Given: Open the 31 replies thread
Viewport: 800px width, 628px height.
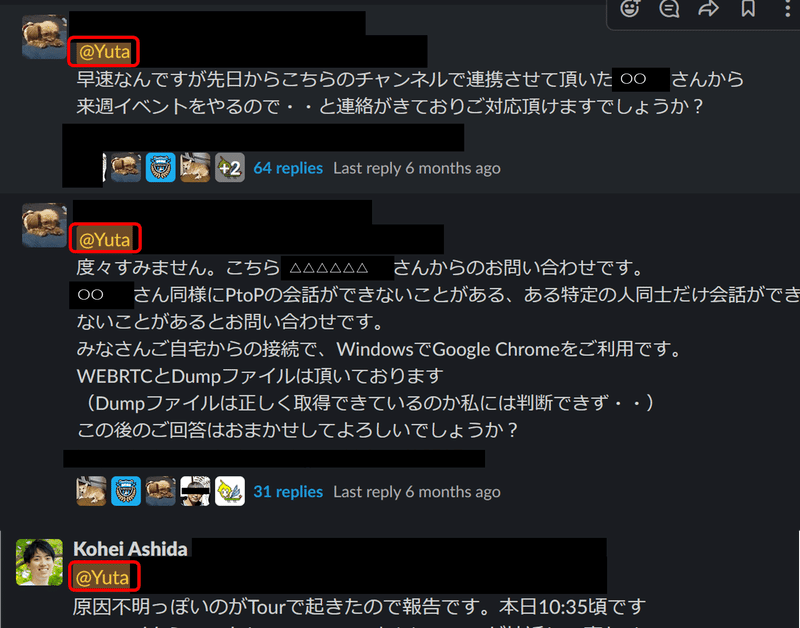Looking at the screenshot, I should click(x=288, y=491).
